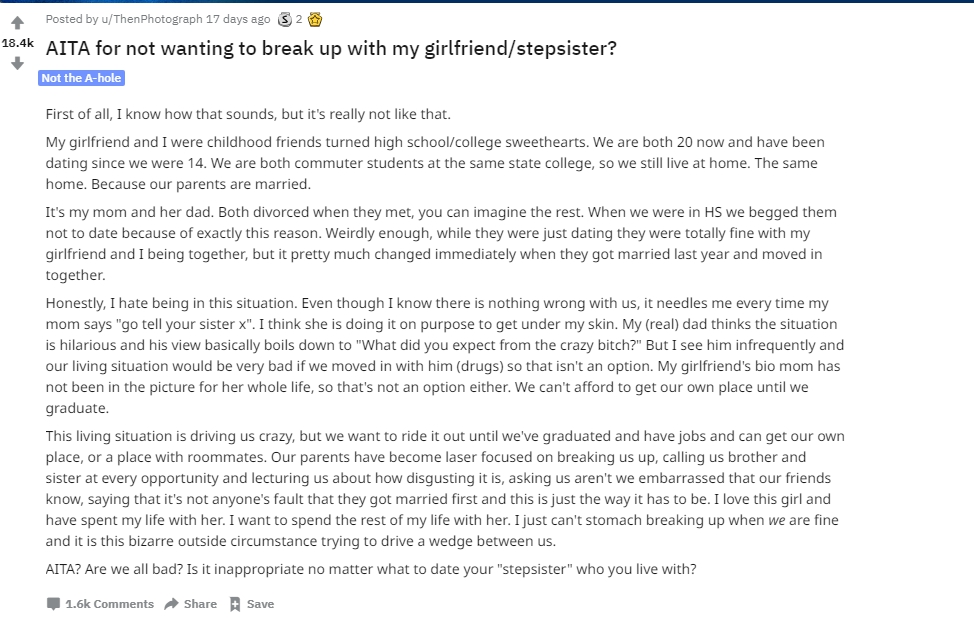Open the u/ThenPhotograph user profile

152,19
